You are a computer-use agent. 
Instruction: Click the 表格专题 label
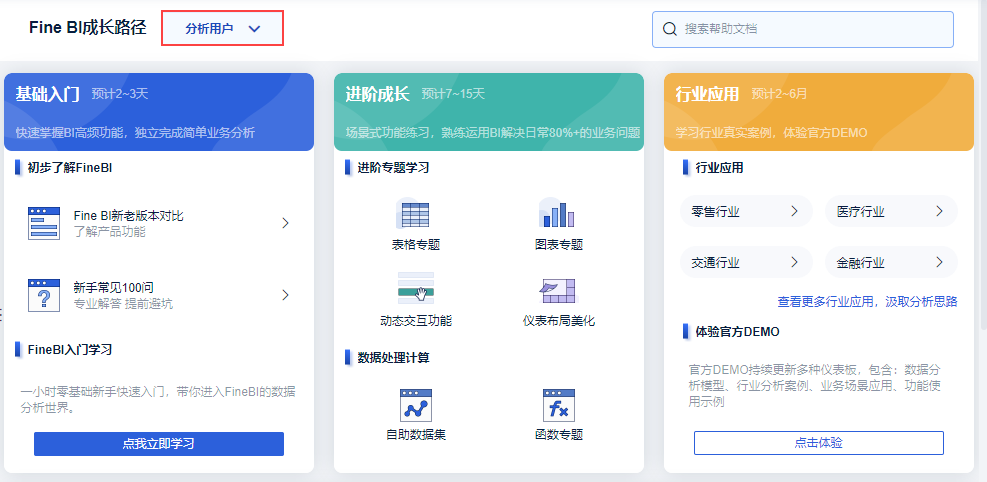click(415, 245)
